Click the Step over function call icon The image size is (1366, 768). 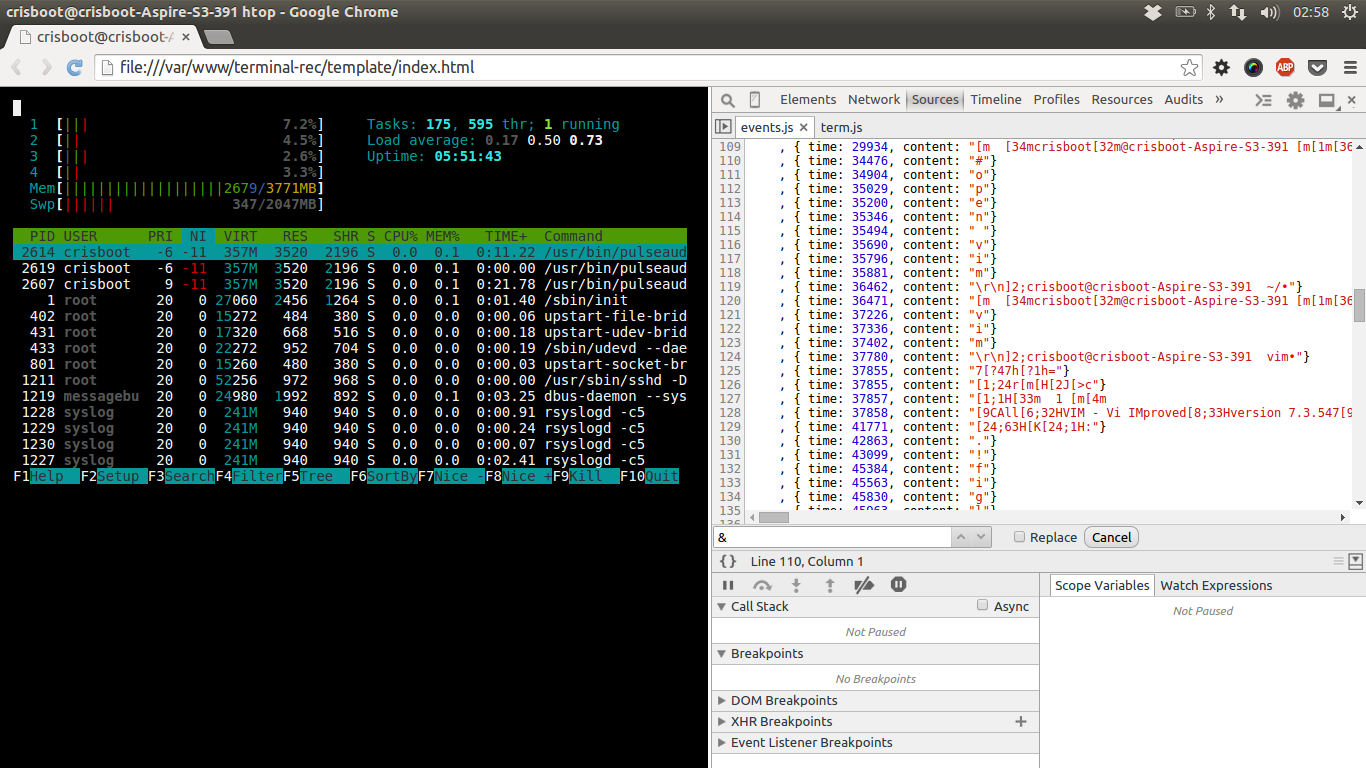coord(762,585)
